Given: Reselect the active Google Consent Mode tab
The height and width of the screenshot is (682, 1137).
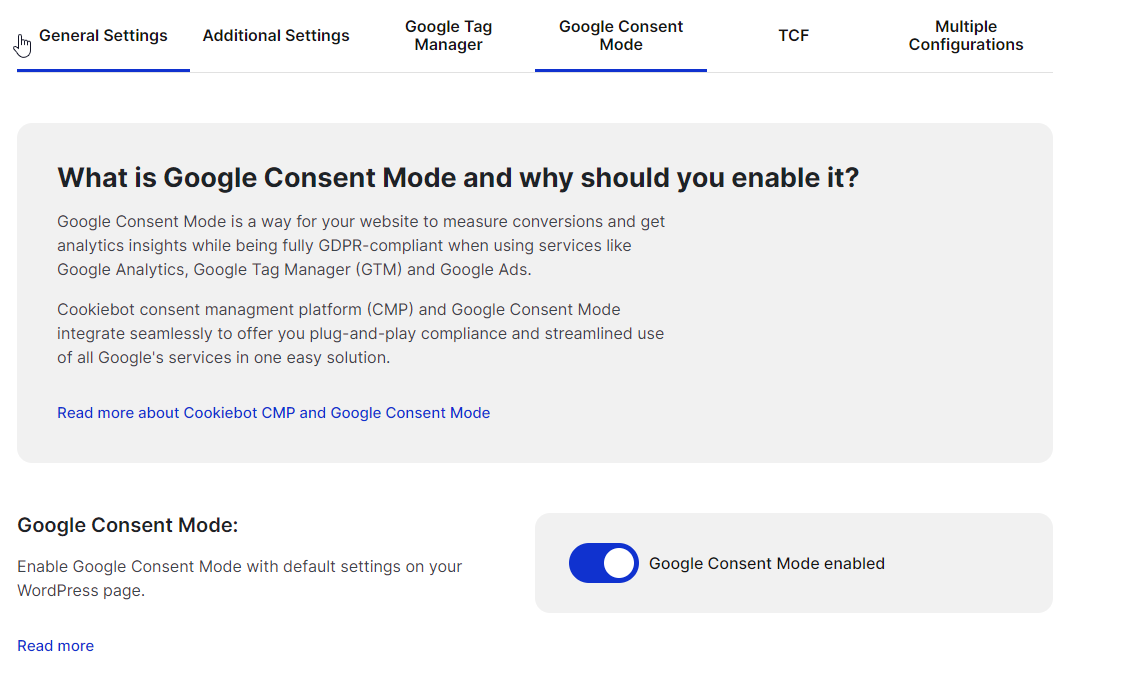Looking at the screenshot, I should point(620,35).
